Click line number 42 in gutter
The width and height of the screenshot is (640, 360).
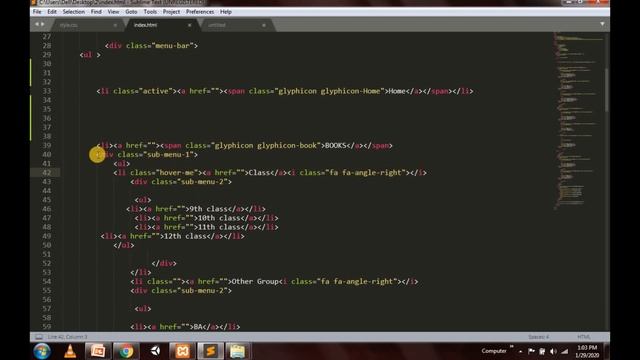coord(47,173)
